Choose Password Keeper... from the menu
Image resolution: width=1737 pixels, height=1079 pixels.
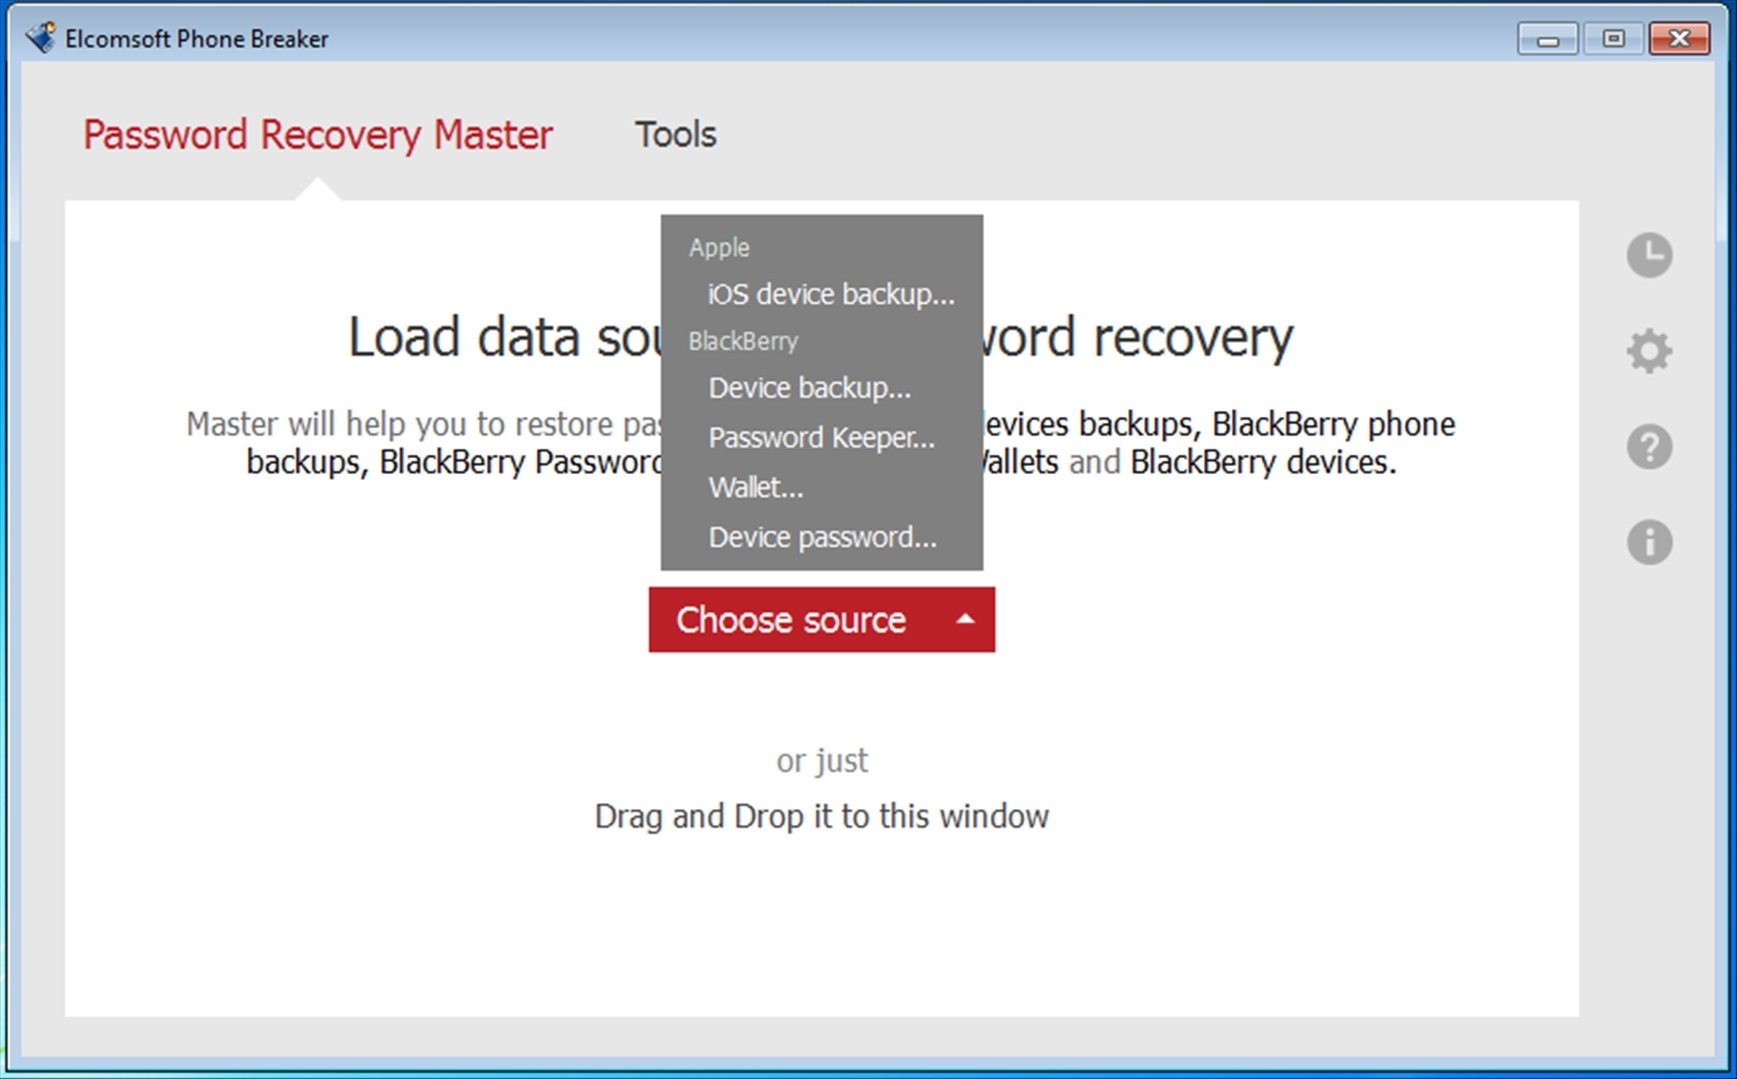821,438
